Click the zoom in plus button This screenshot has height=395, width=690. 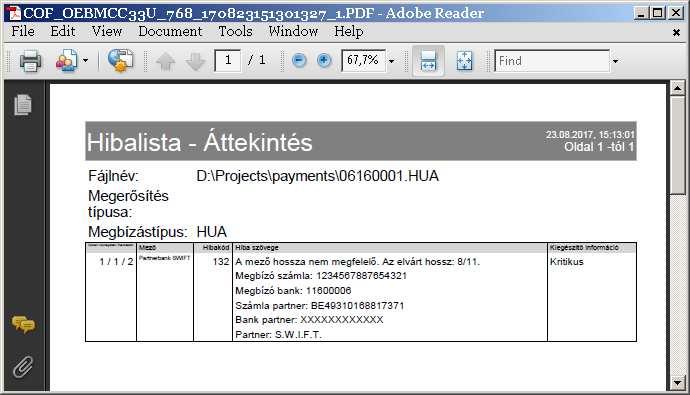coord(324,60)
